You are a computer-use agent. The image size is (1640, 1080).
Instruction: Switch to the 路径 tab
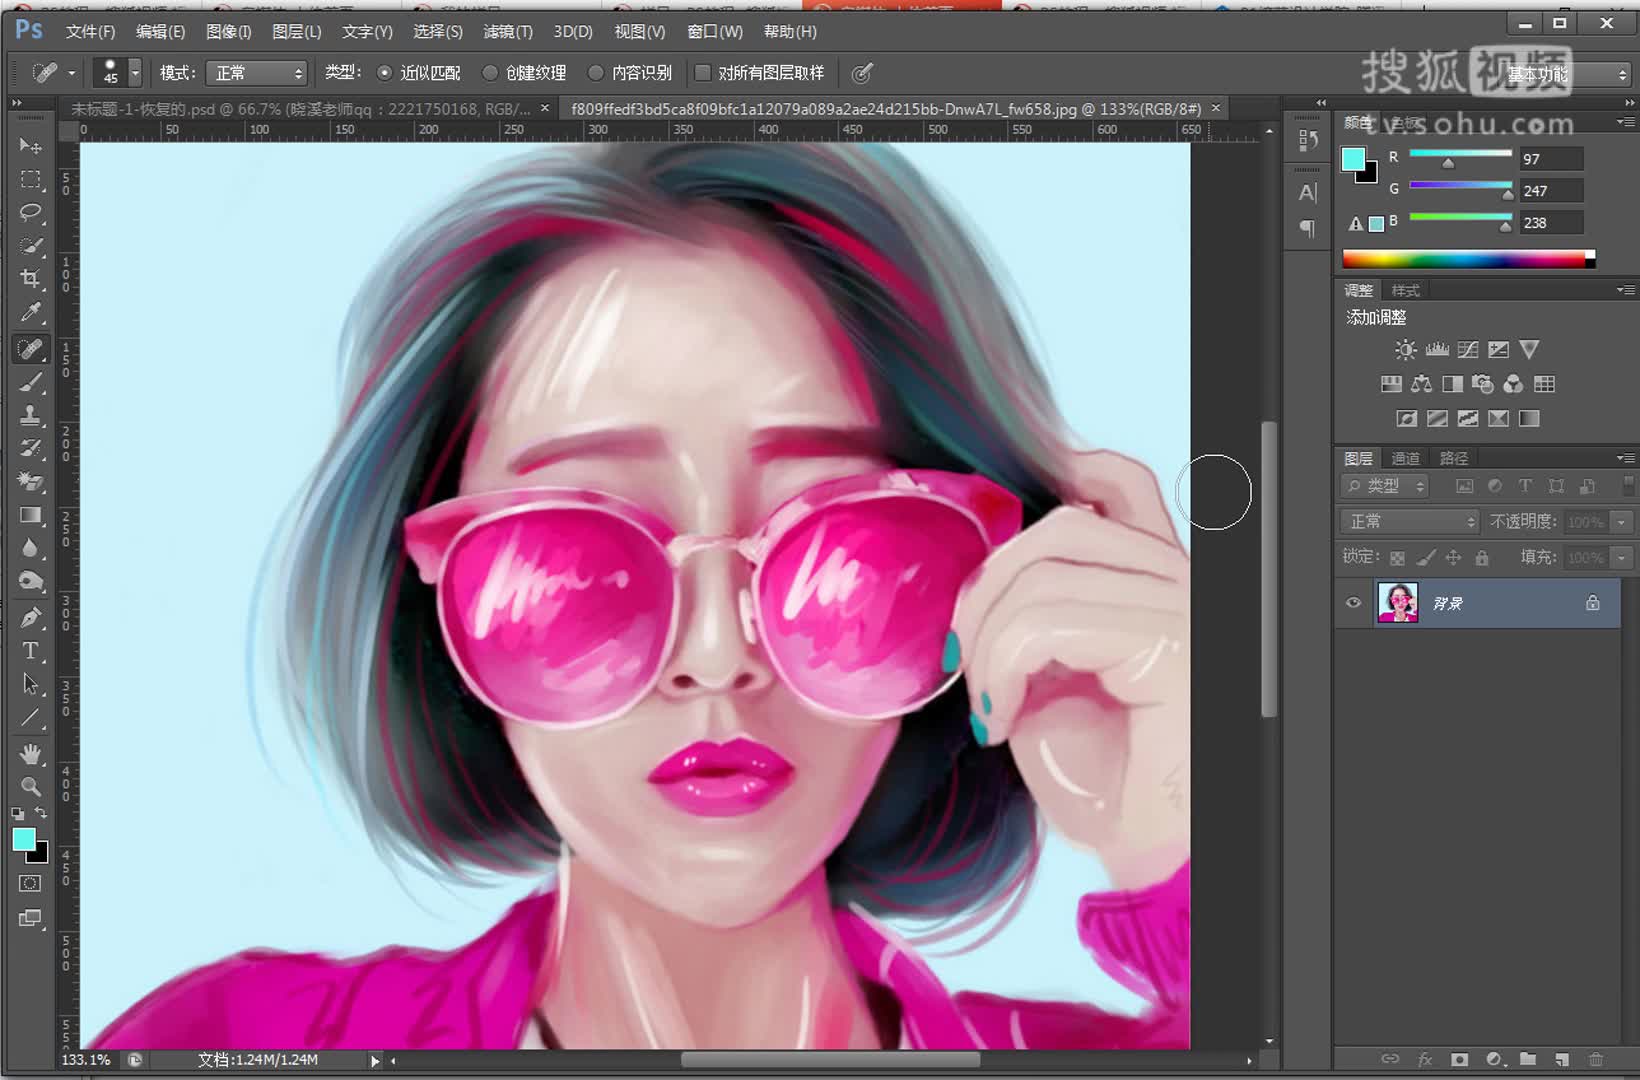(1454, 458)
